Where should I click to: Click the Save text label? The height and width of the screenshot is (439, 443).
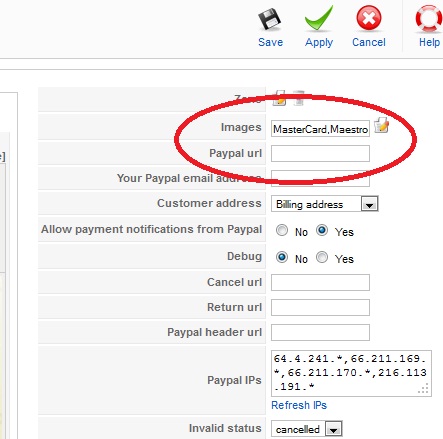point(270,42)
